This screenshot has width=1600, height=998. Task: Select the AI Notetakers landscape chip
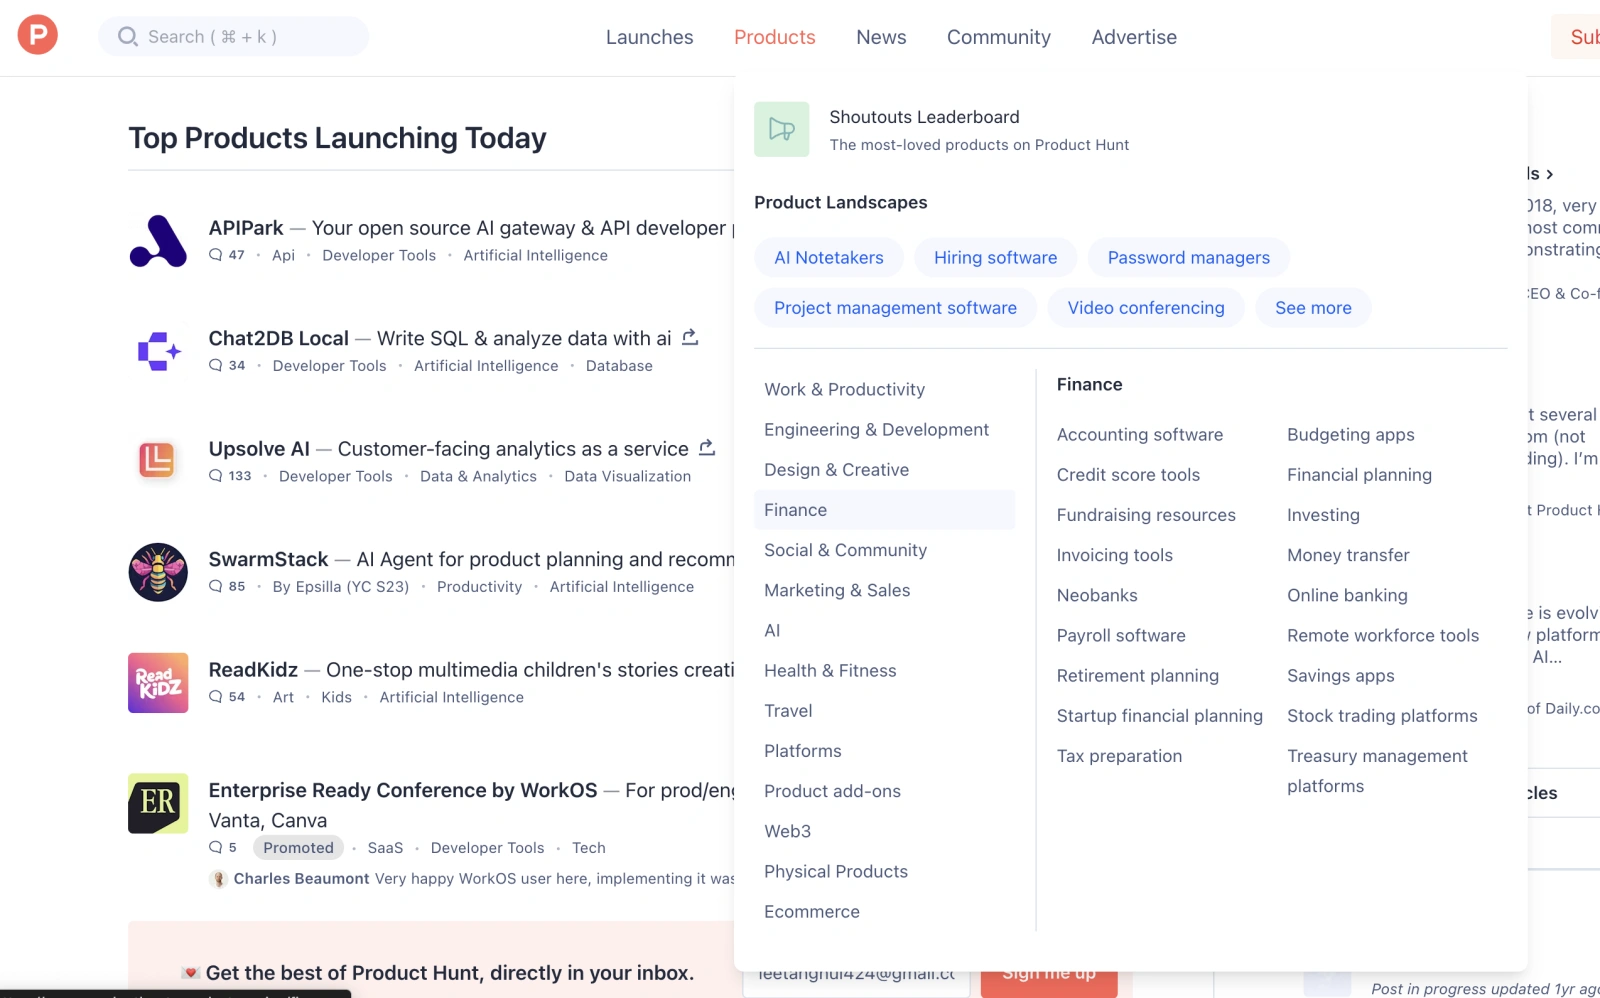click(828, 258)
